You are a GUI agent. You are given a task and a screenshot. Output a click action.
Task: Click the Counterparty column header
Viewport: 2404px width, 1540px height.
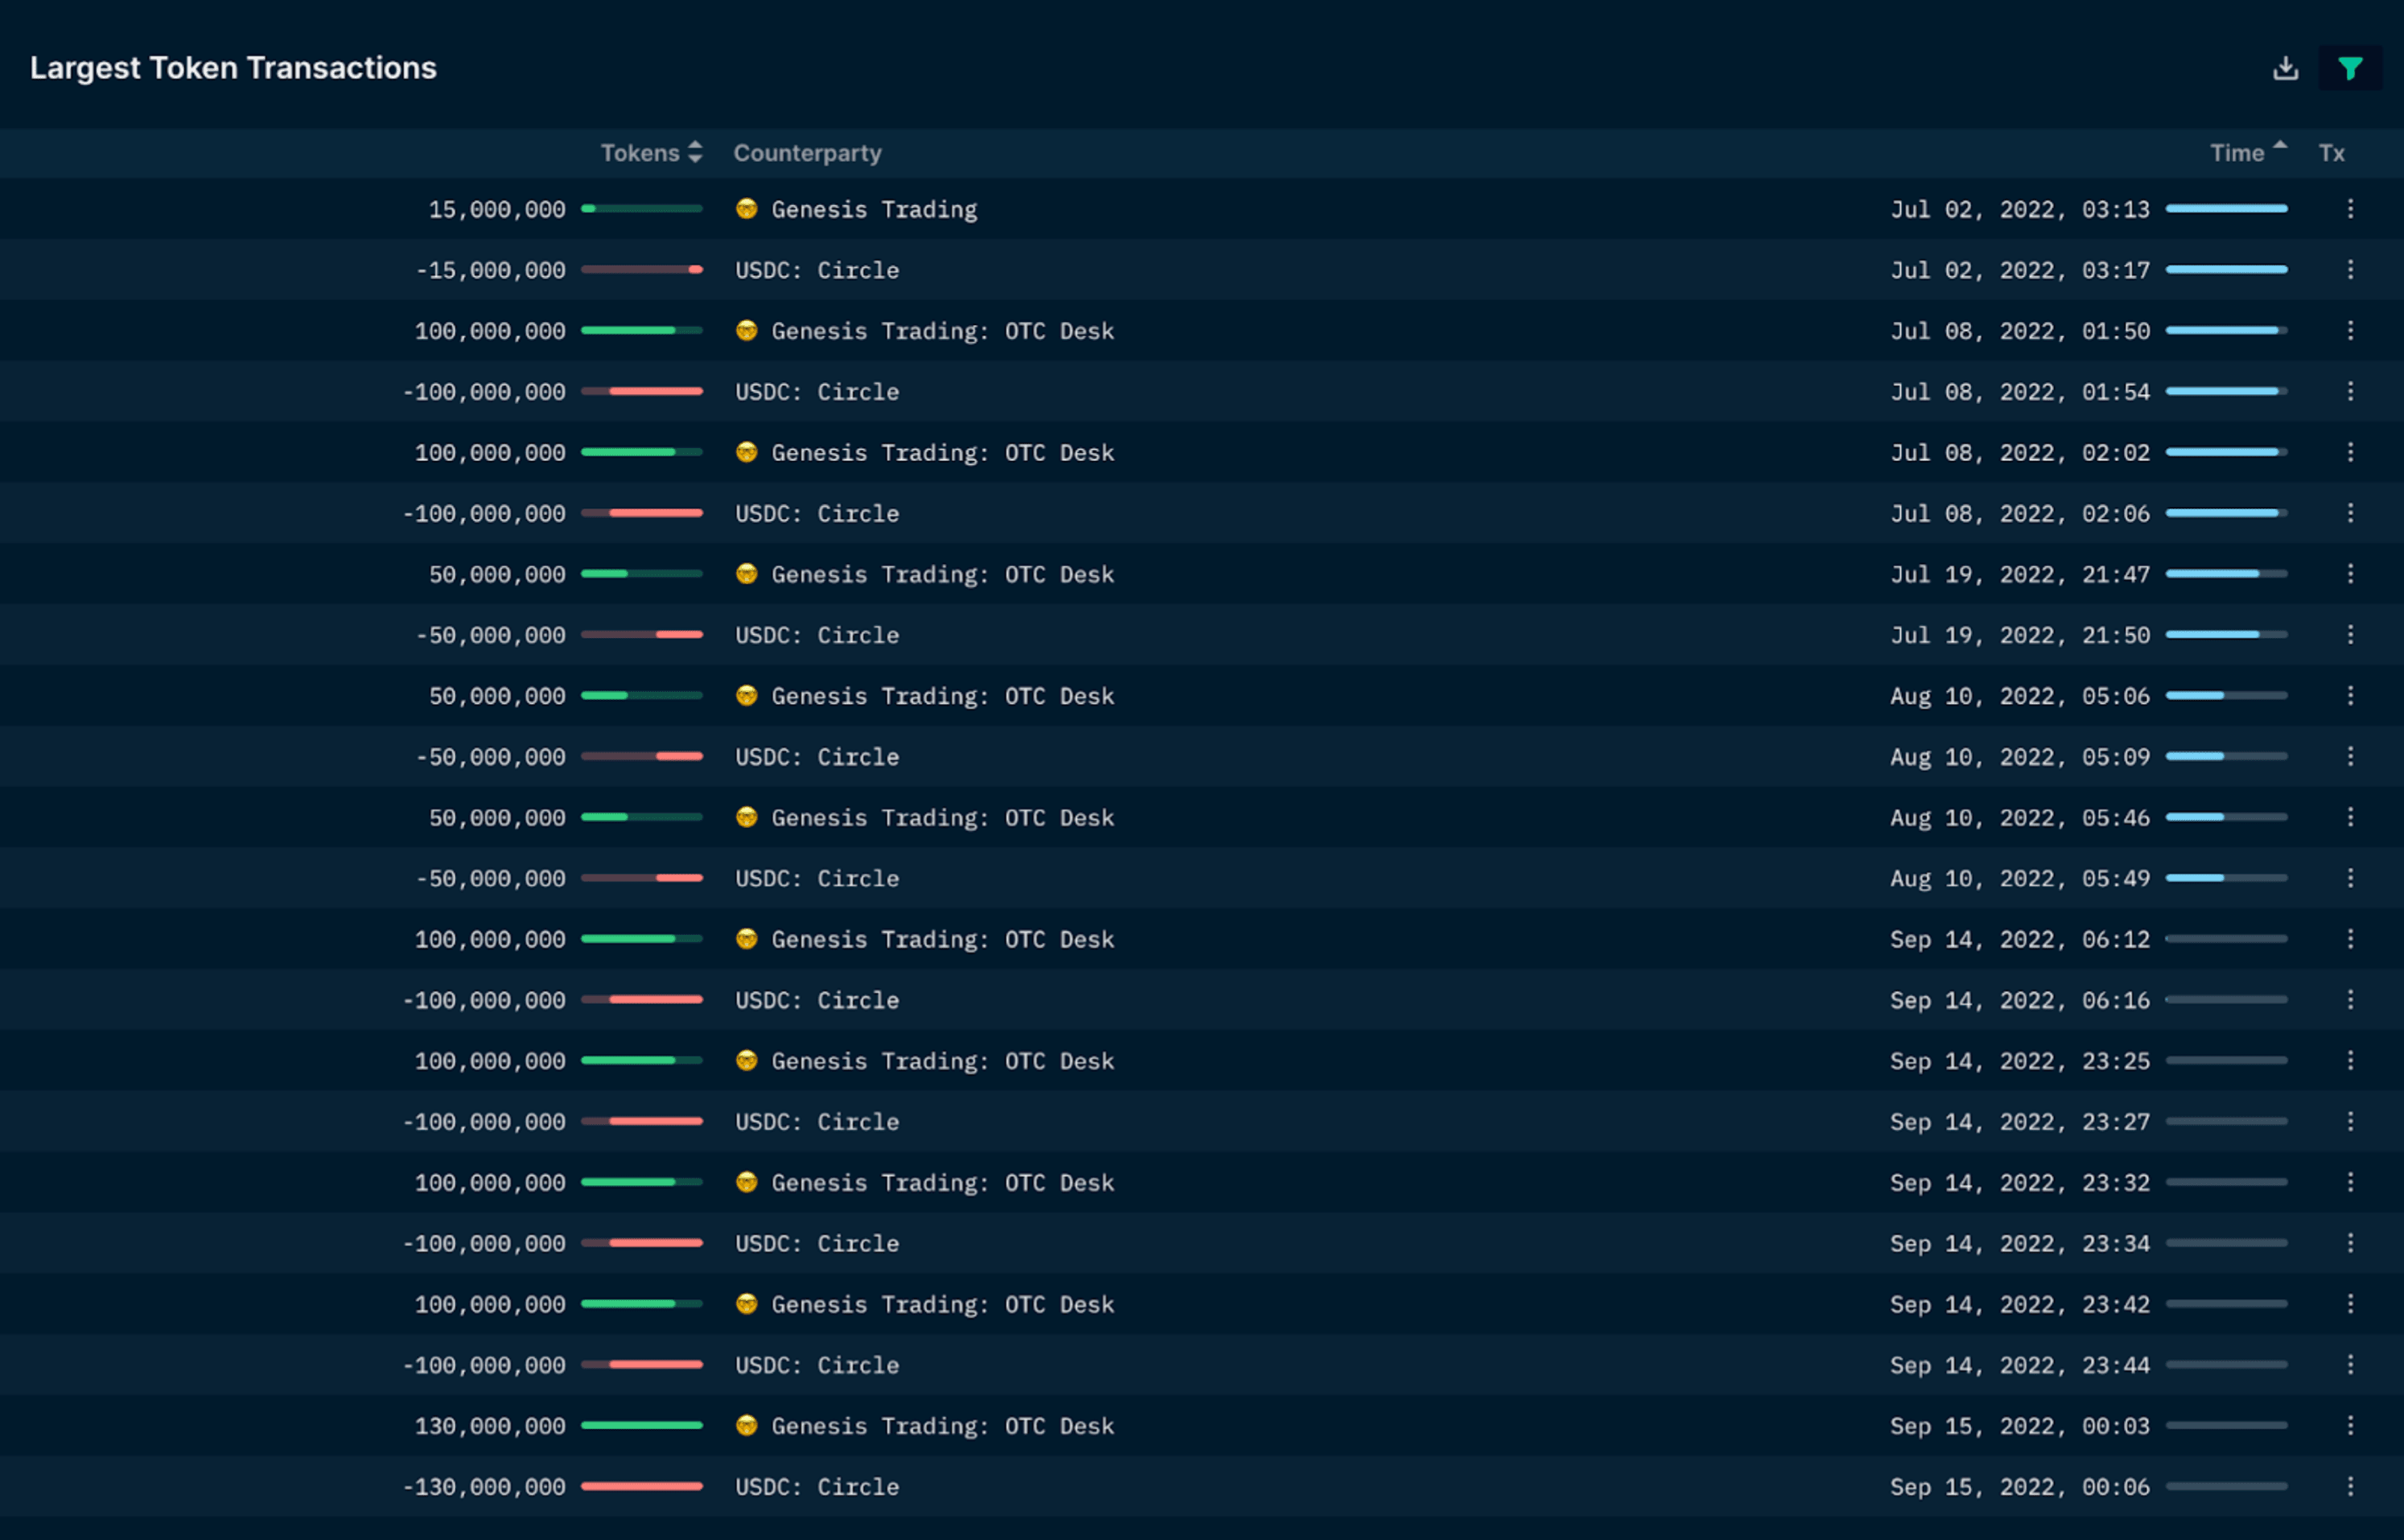[x=807, y=153]
